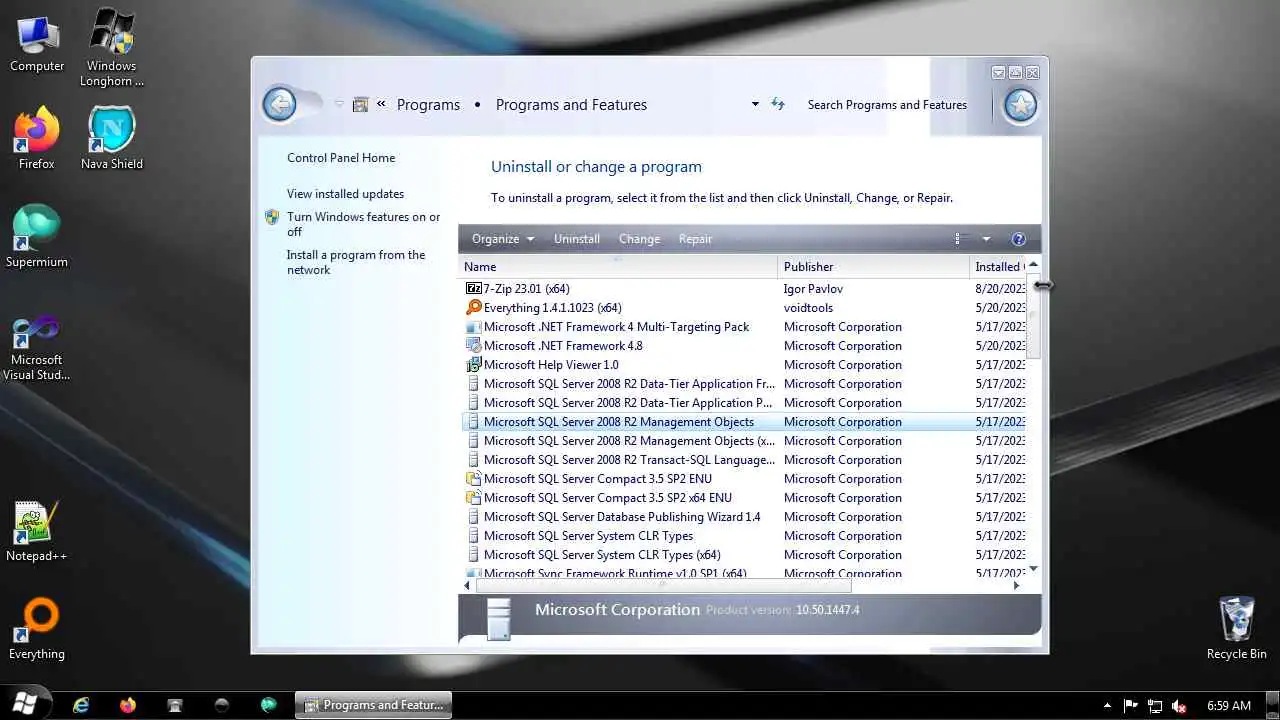Refresh the Programs and Features view

[778, 104]
